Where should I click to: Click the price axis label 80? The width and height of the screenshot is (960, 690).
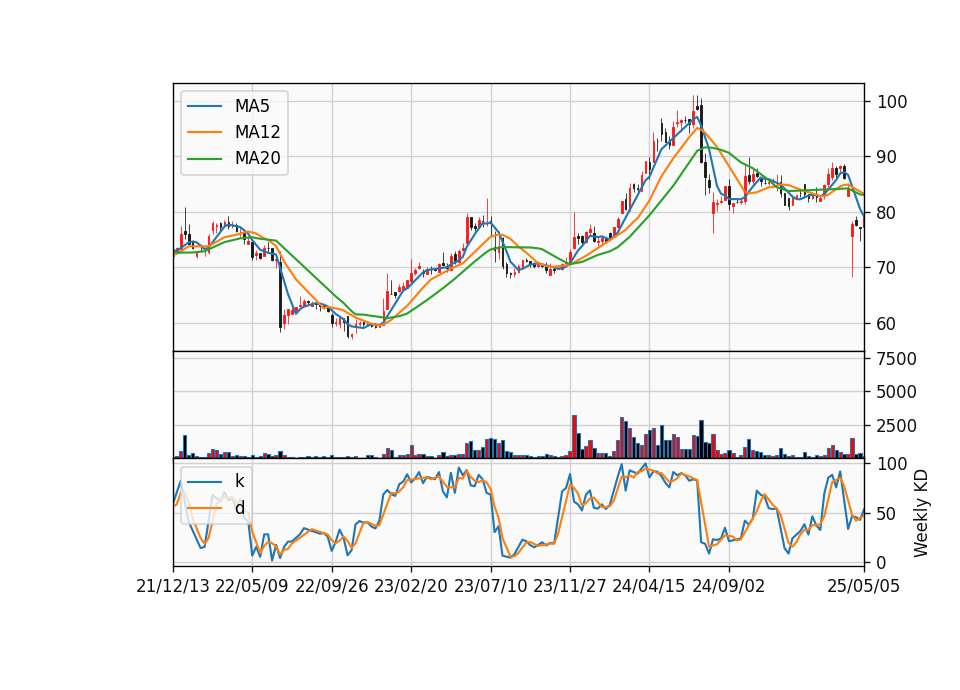tap(888, 213)
